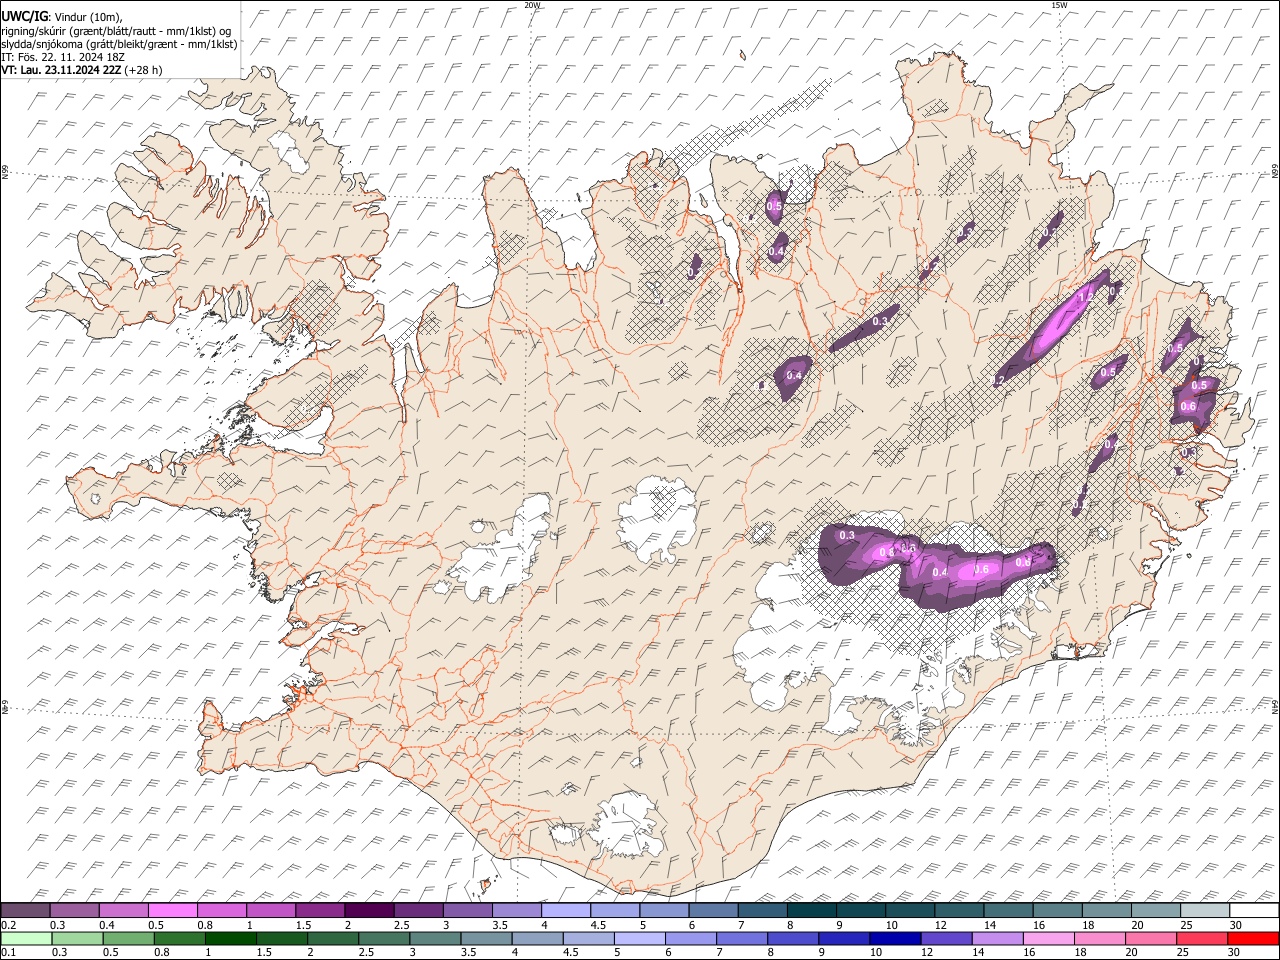Pick the bright red lower swatch after 30
Viewport: 1280px width, 960px height.
1254,938
